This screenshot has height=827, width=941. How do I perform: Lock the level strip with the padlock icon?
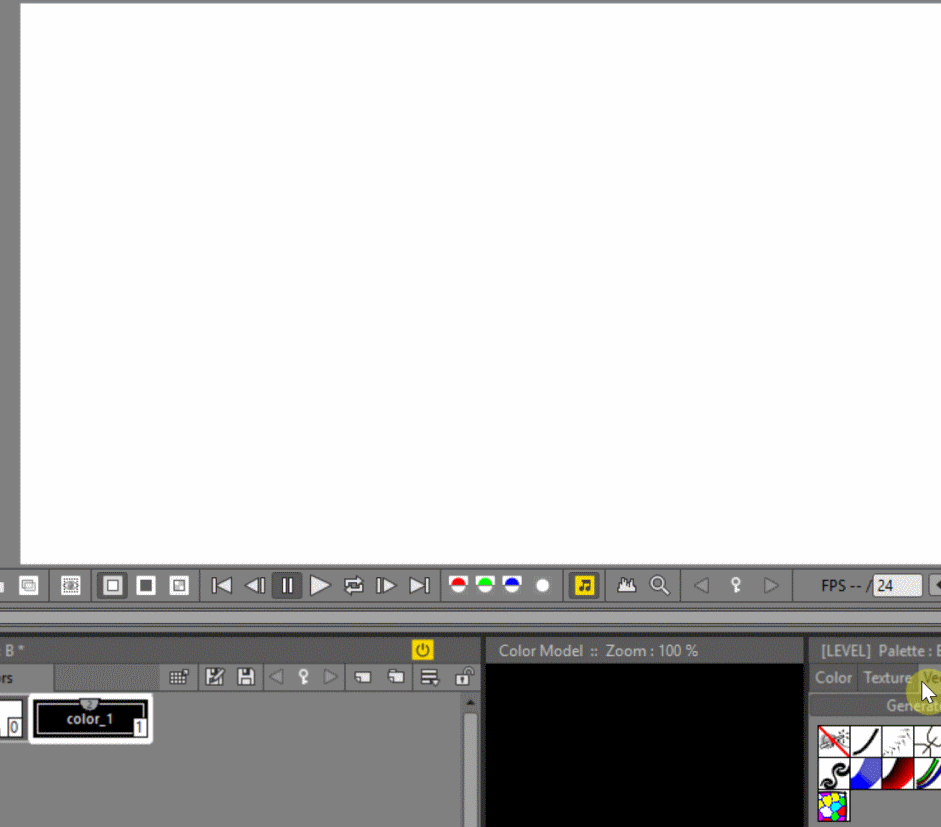tap(463, 677)
